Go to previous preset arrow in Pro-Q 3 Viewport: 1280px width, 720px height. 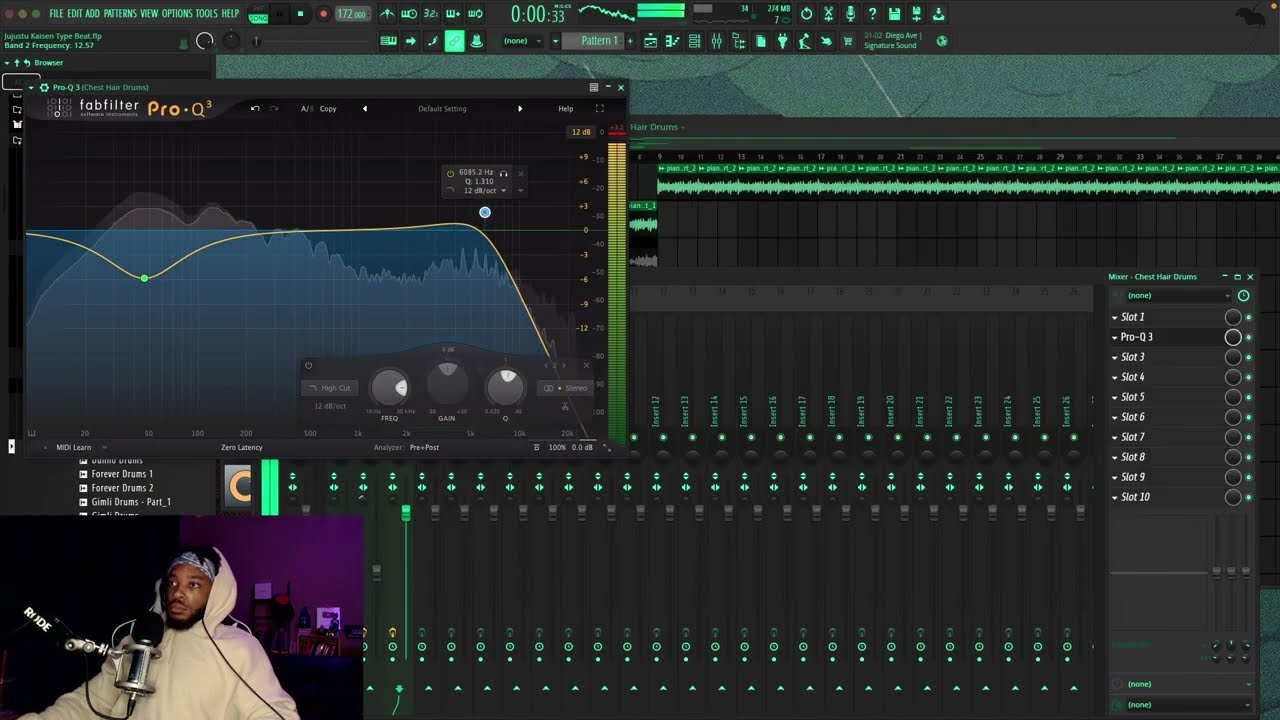click(x=364, y=108)
